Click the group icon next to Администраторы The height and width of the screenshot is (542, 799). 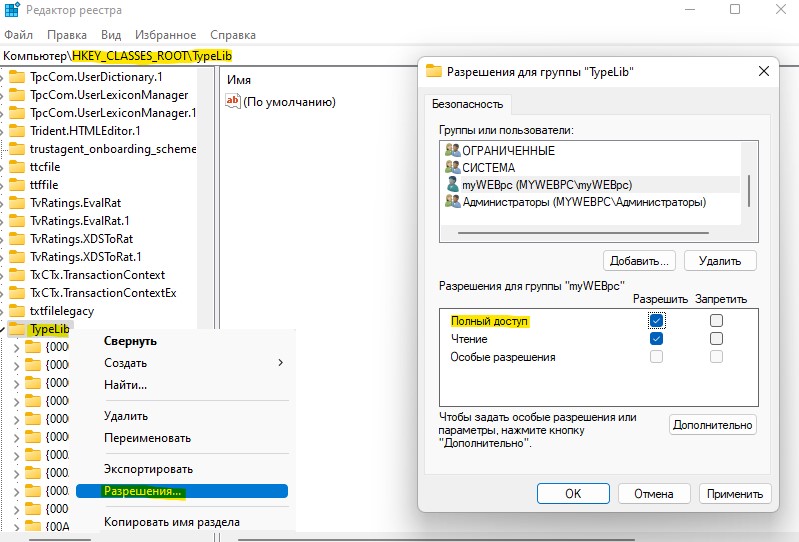tap(452, 202)
